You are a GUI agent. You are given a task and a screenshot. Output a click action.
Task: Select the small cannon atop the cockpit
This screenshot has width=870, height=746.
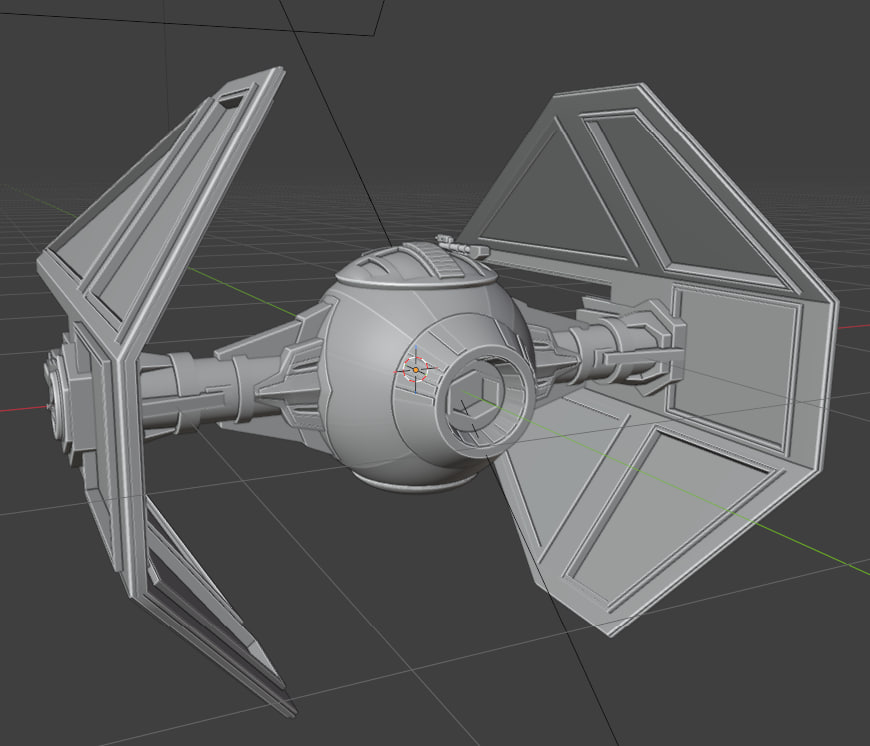tap(462, 246)
